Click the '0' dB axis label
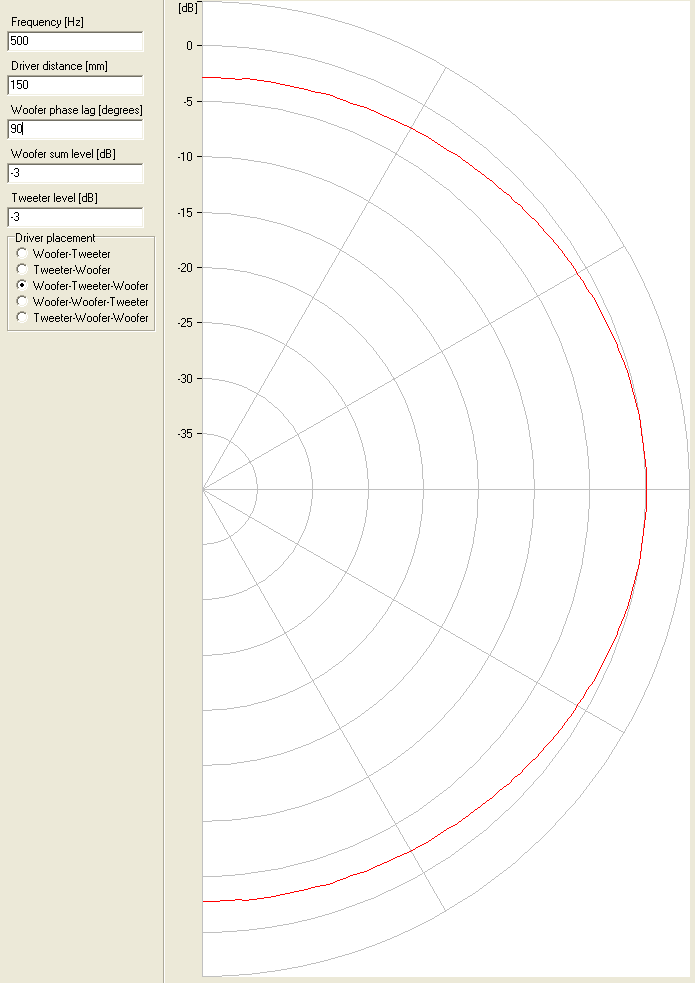This screenshot has width=695, height=983. click(189, 46)
